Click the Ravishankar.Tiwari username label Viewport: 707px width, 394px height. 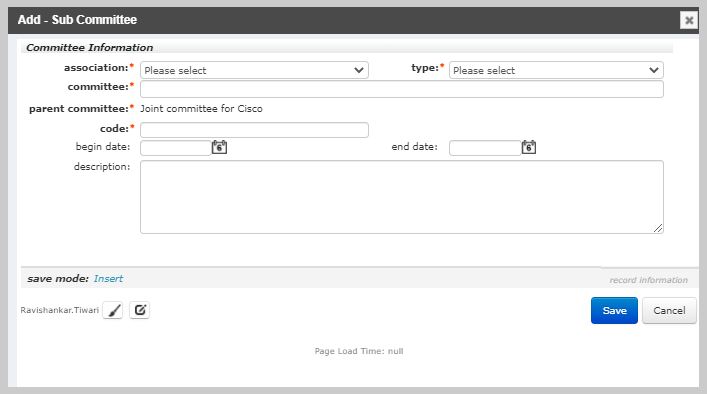[60, 310]
